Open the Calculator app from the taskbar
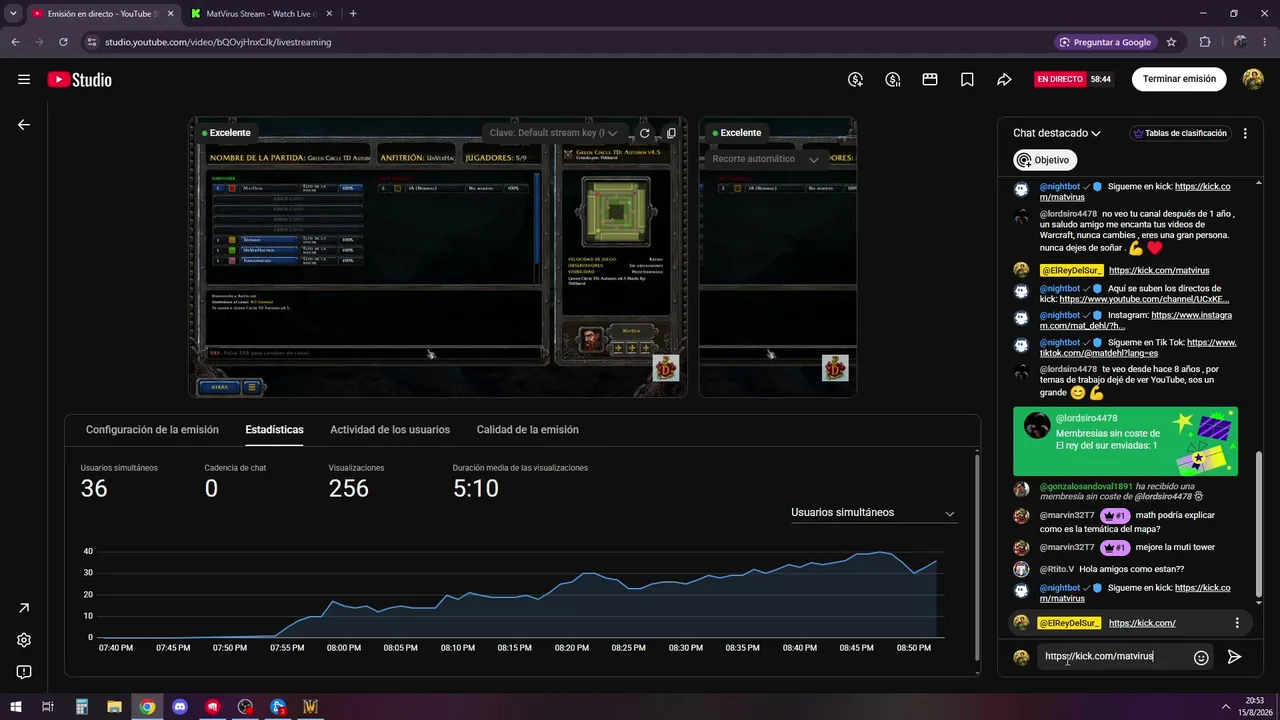This screenshot has height=720, width=1280. (82, 707)
